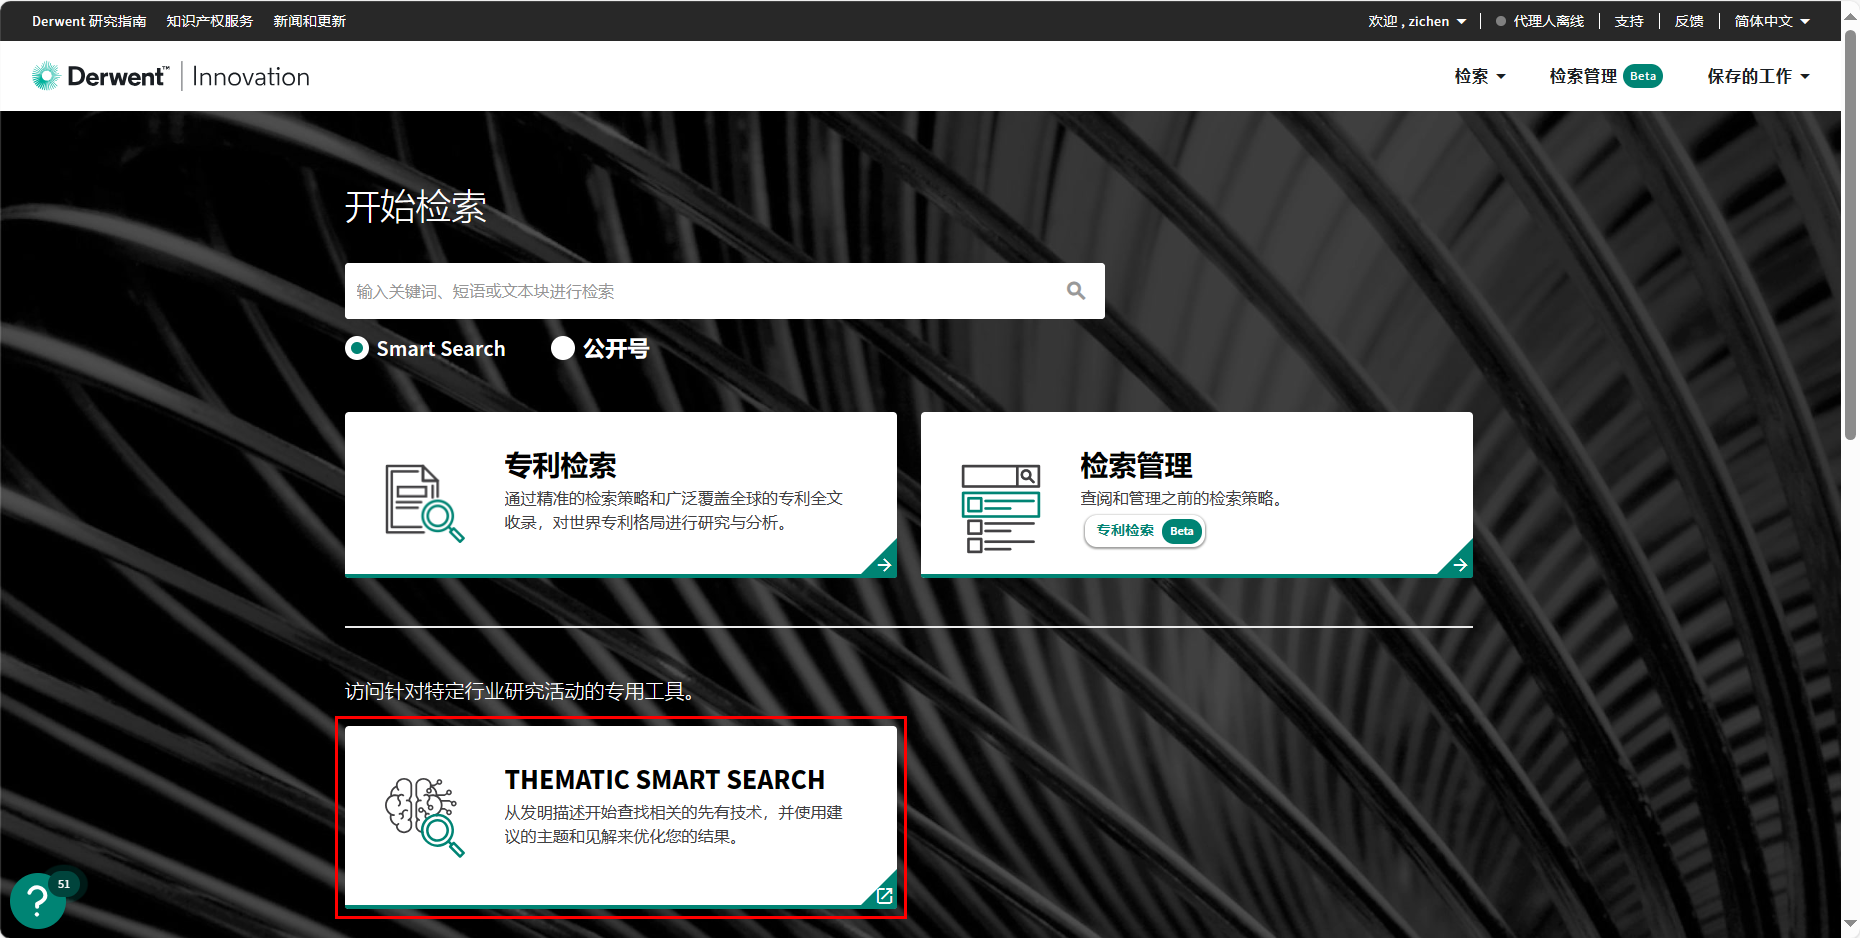This screenshot has height=938, width=1860.
Task: Click the Derwent Innovation logo
Action: click(171, 76)
